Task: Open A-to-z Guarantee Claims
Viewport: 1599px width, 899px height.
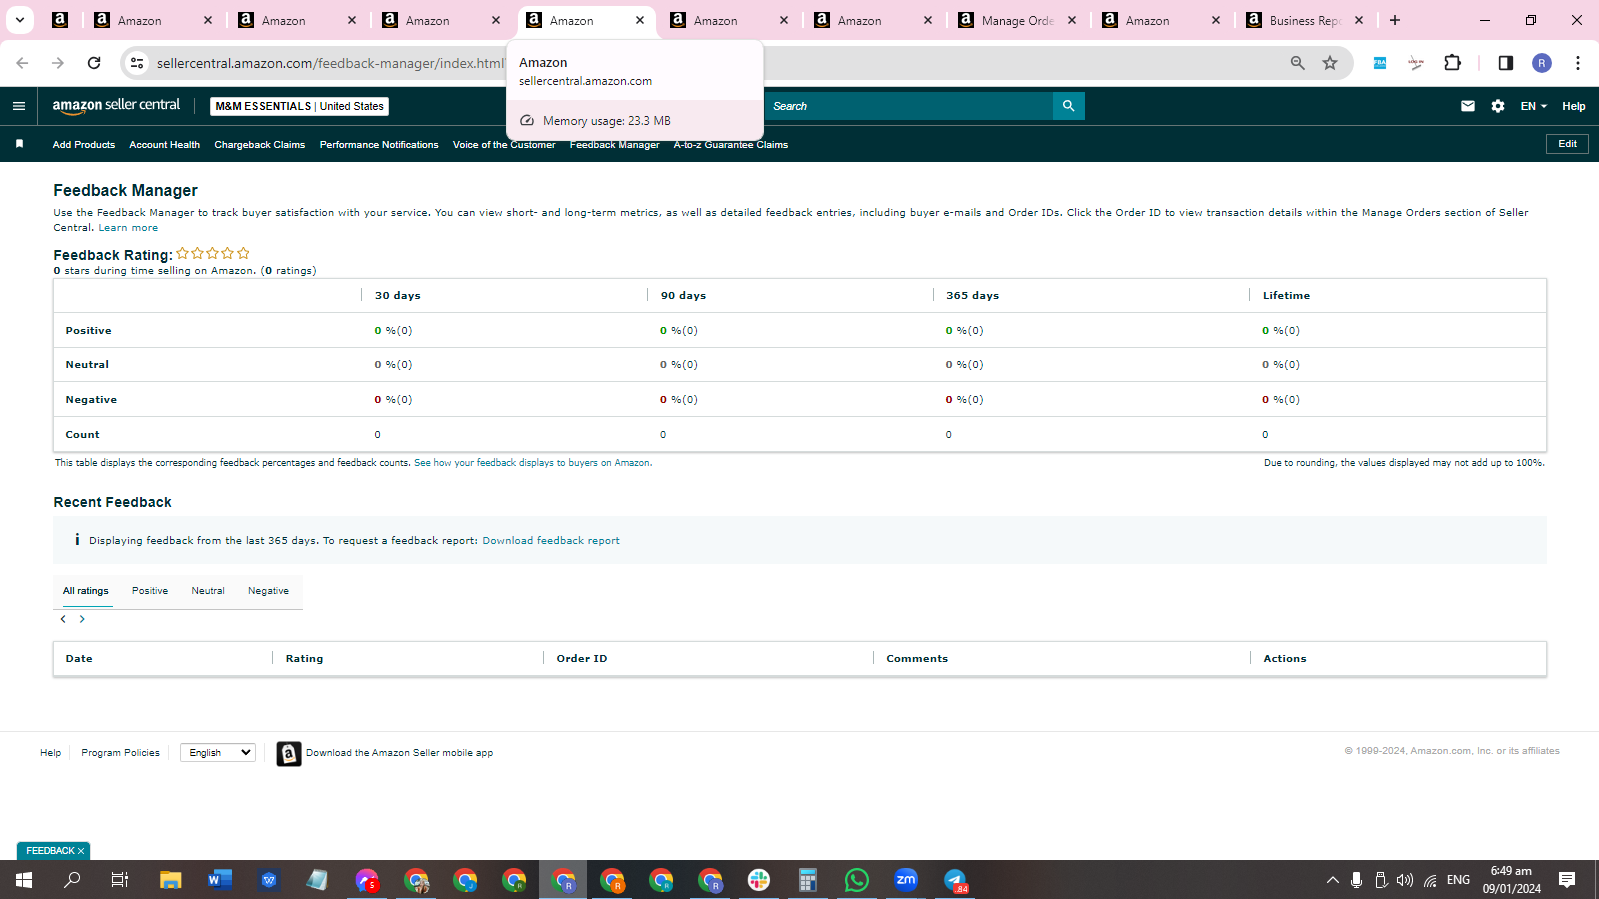Action: (x=731, y=145)
